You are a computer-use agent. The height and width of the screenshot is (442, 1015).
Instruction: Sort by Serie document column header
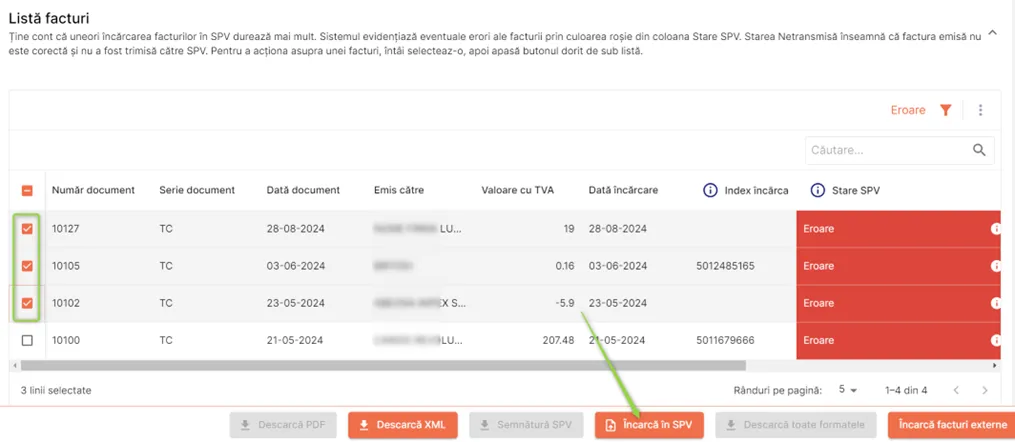197,190
